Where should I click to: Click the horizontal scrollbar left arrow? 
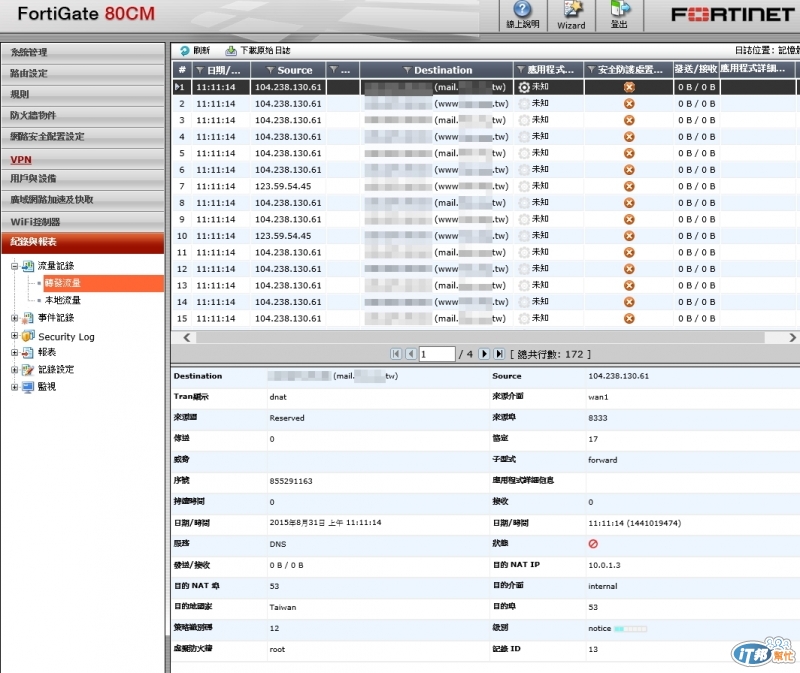[186, 337]
